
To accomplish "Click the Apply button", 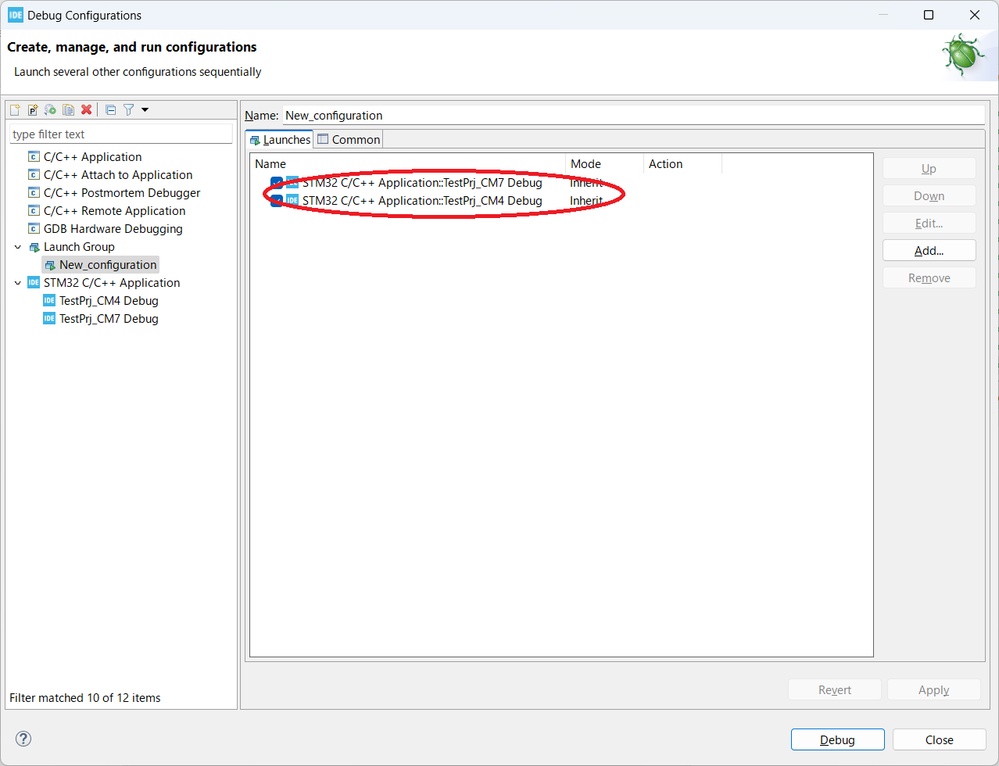I will click(x=933, y=690).
